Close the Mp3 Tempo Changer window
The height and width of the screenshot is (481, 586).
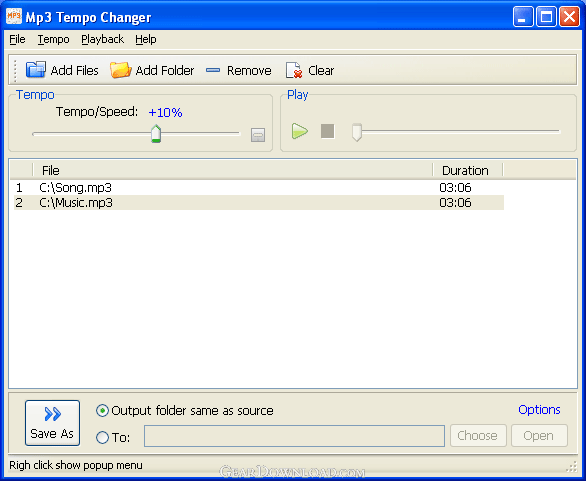click(569, 17)
